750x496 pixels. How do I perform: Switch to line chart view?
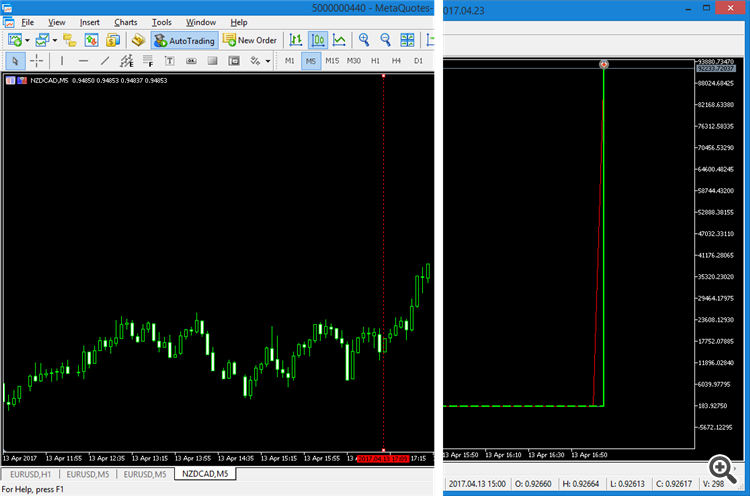point(339,40)
